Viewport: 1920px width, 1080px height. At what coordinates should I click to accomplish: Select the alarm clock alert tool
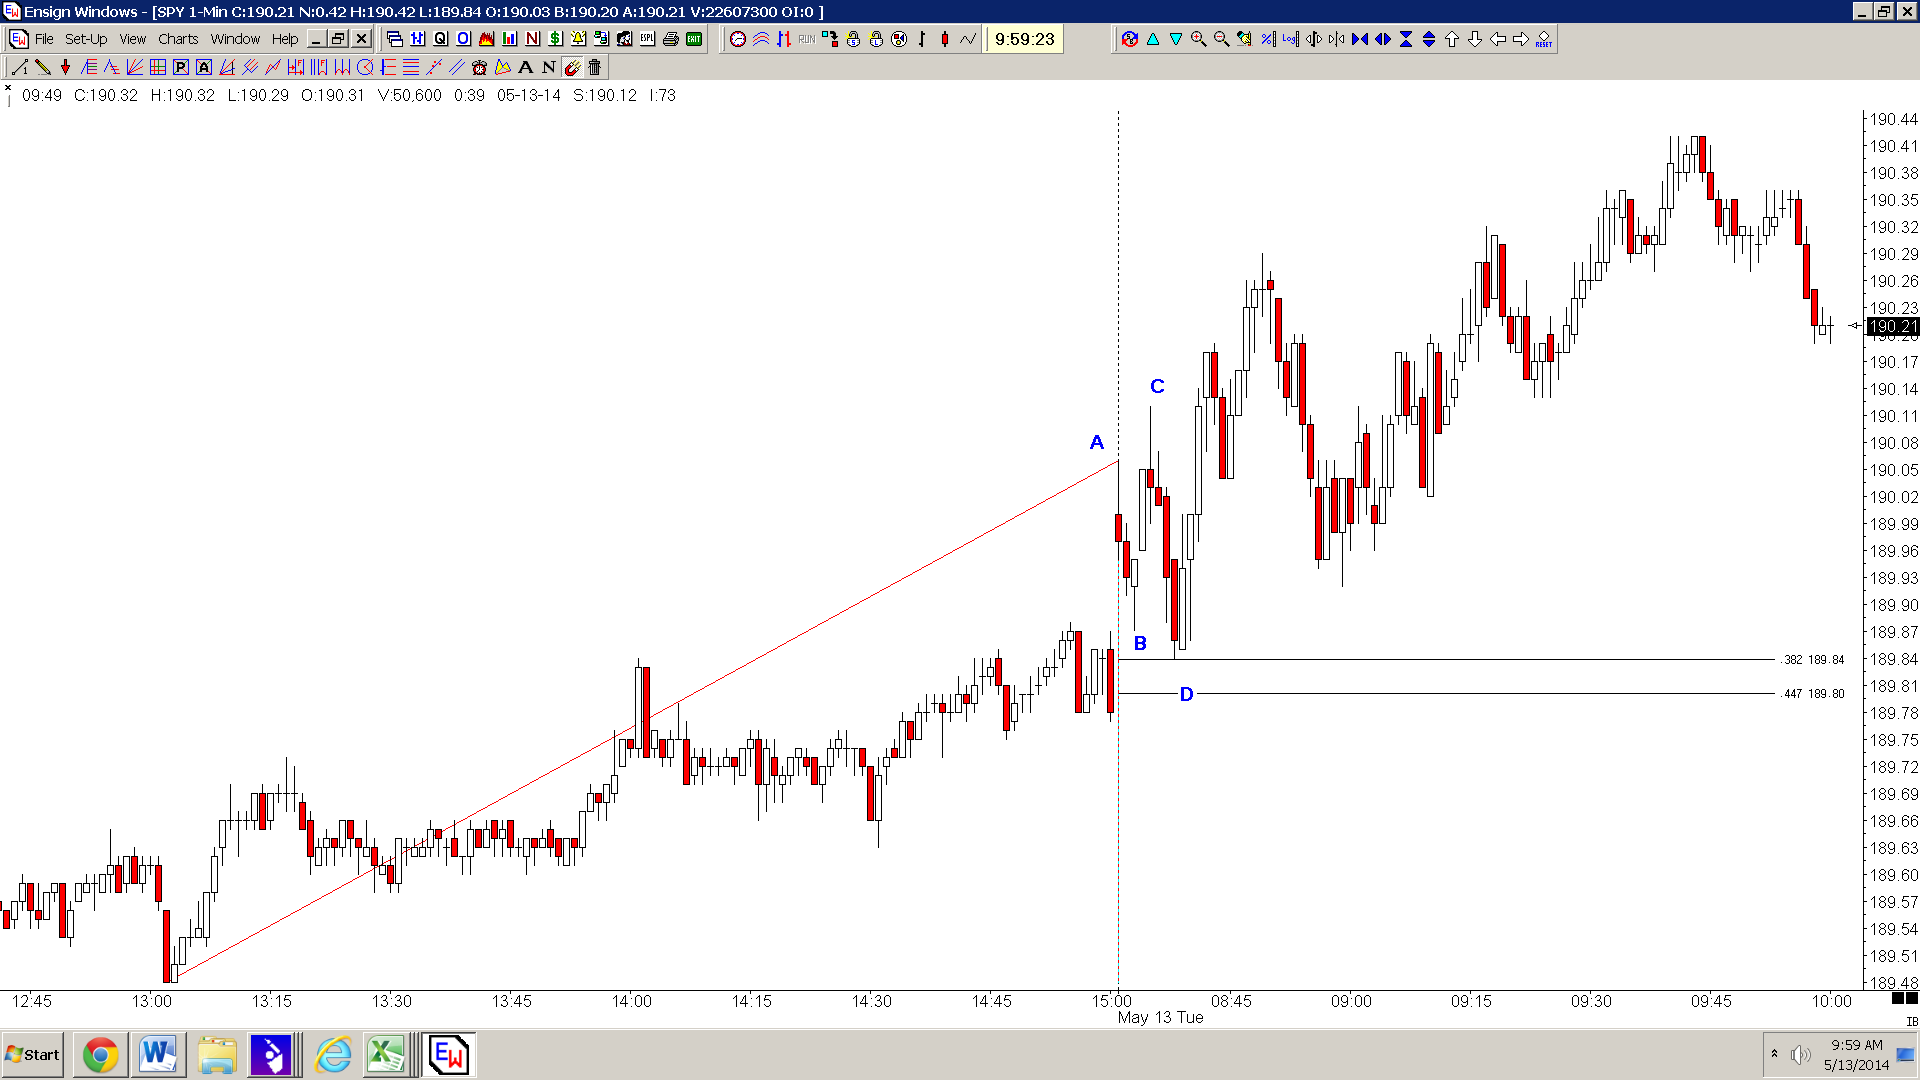coord(479,67)
